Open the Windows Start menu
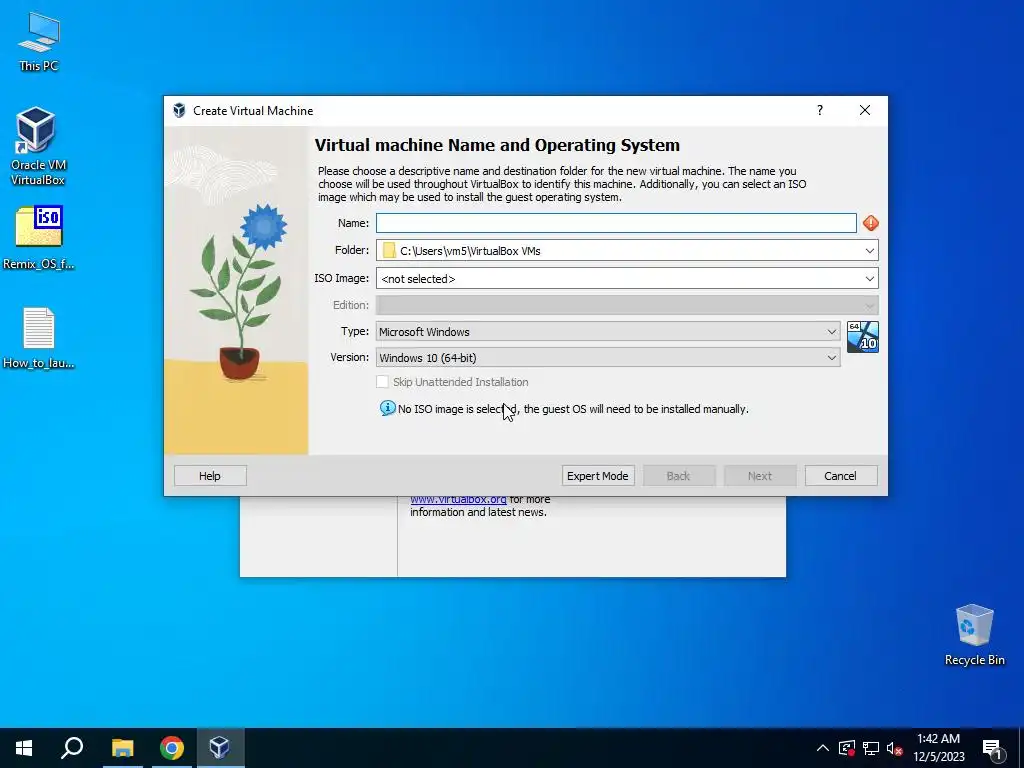The width and height of the screenshot is (1024, 768). (24, 748)
